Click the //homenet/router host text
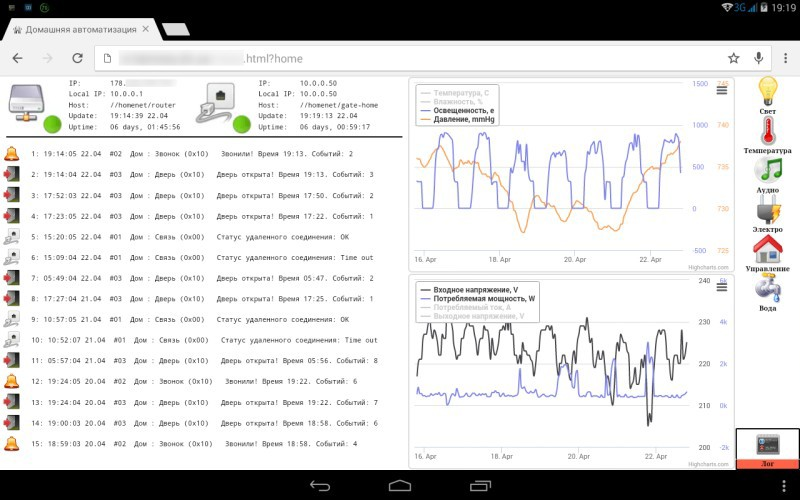The width and height of the screenshot is (800, 500). 143,105
